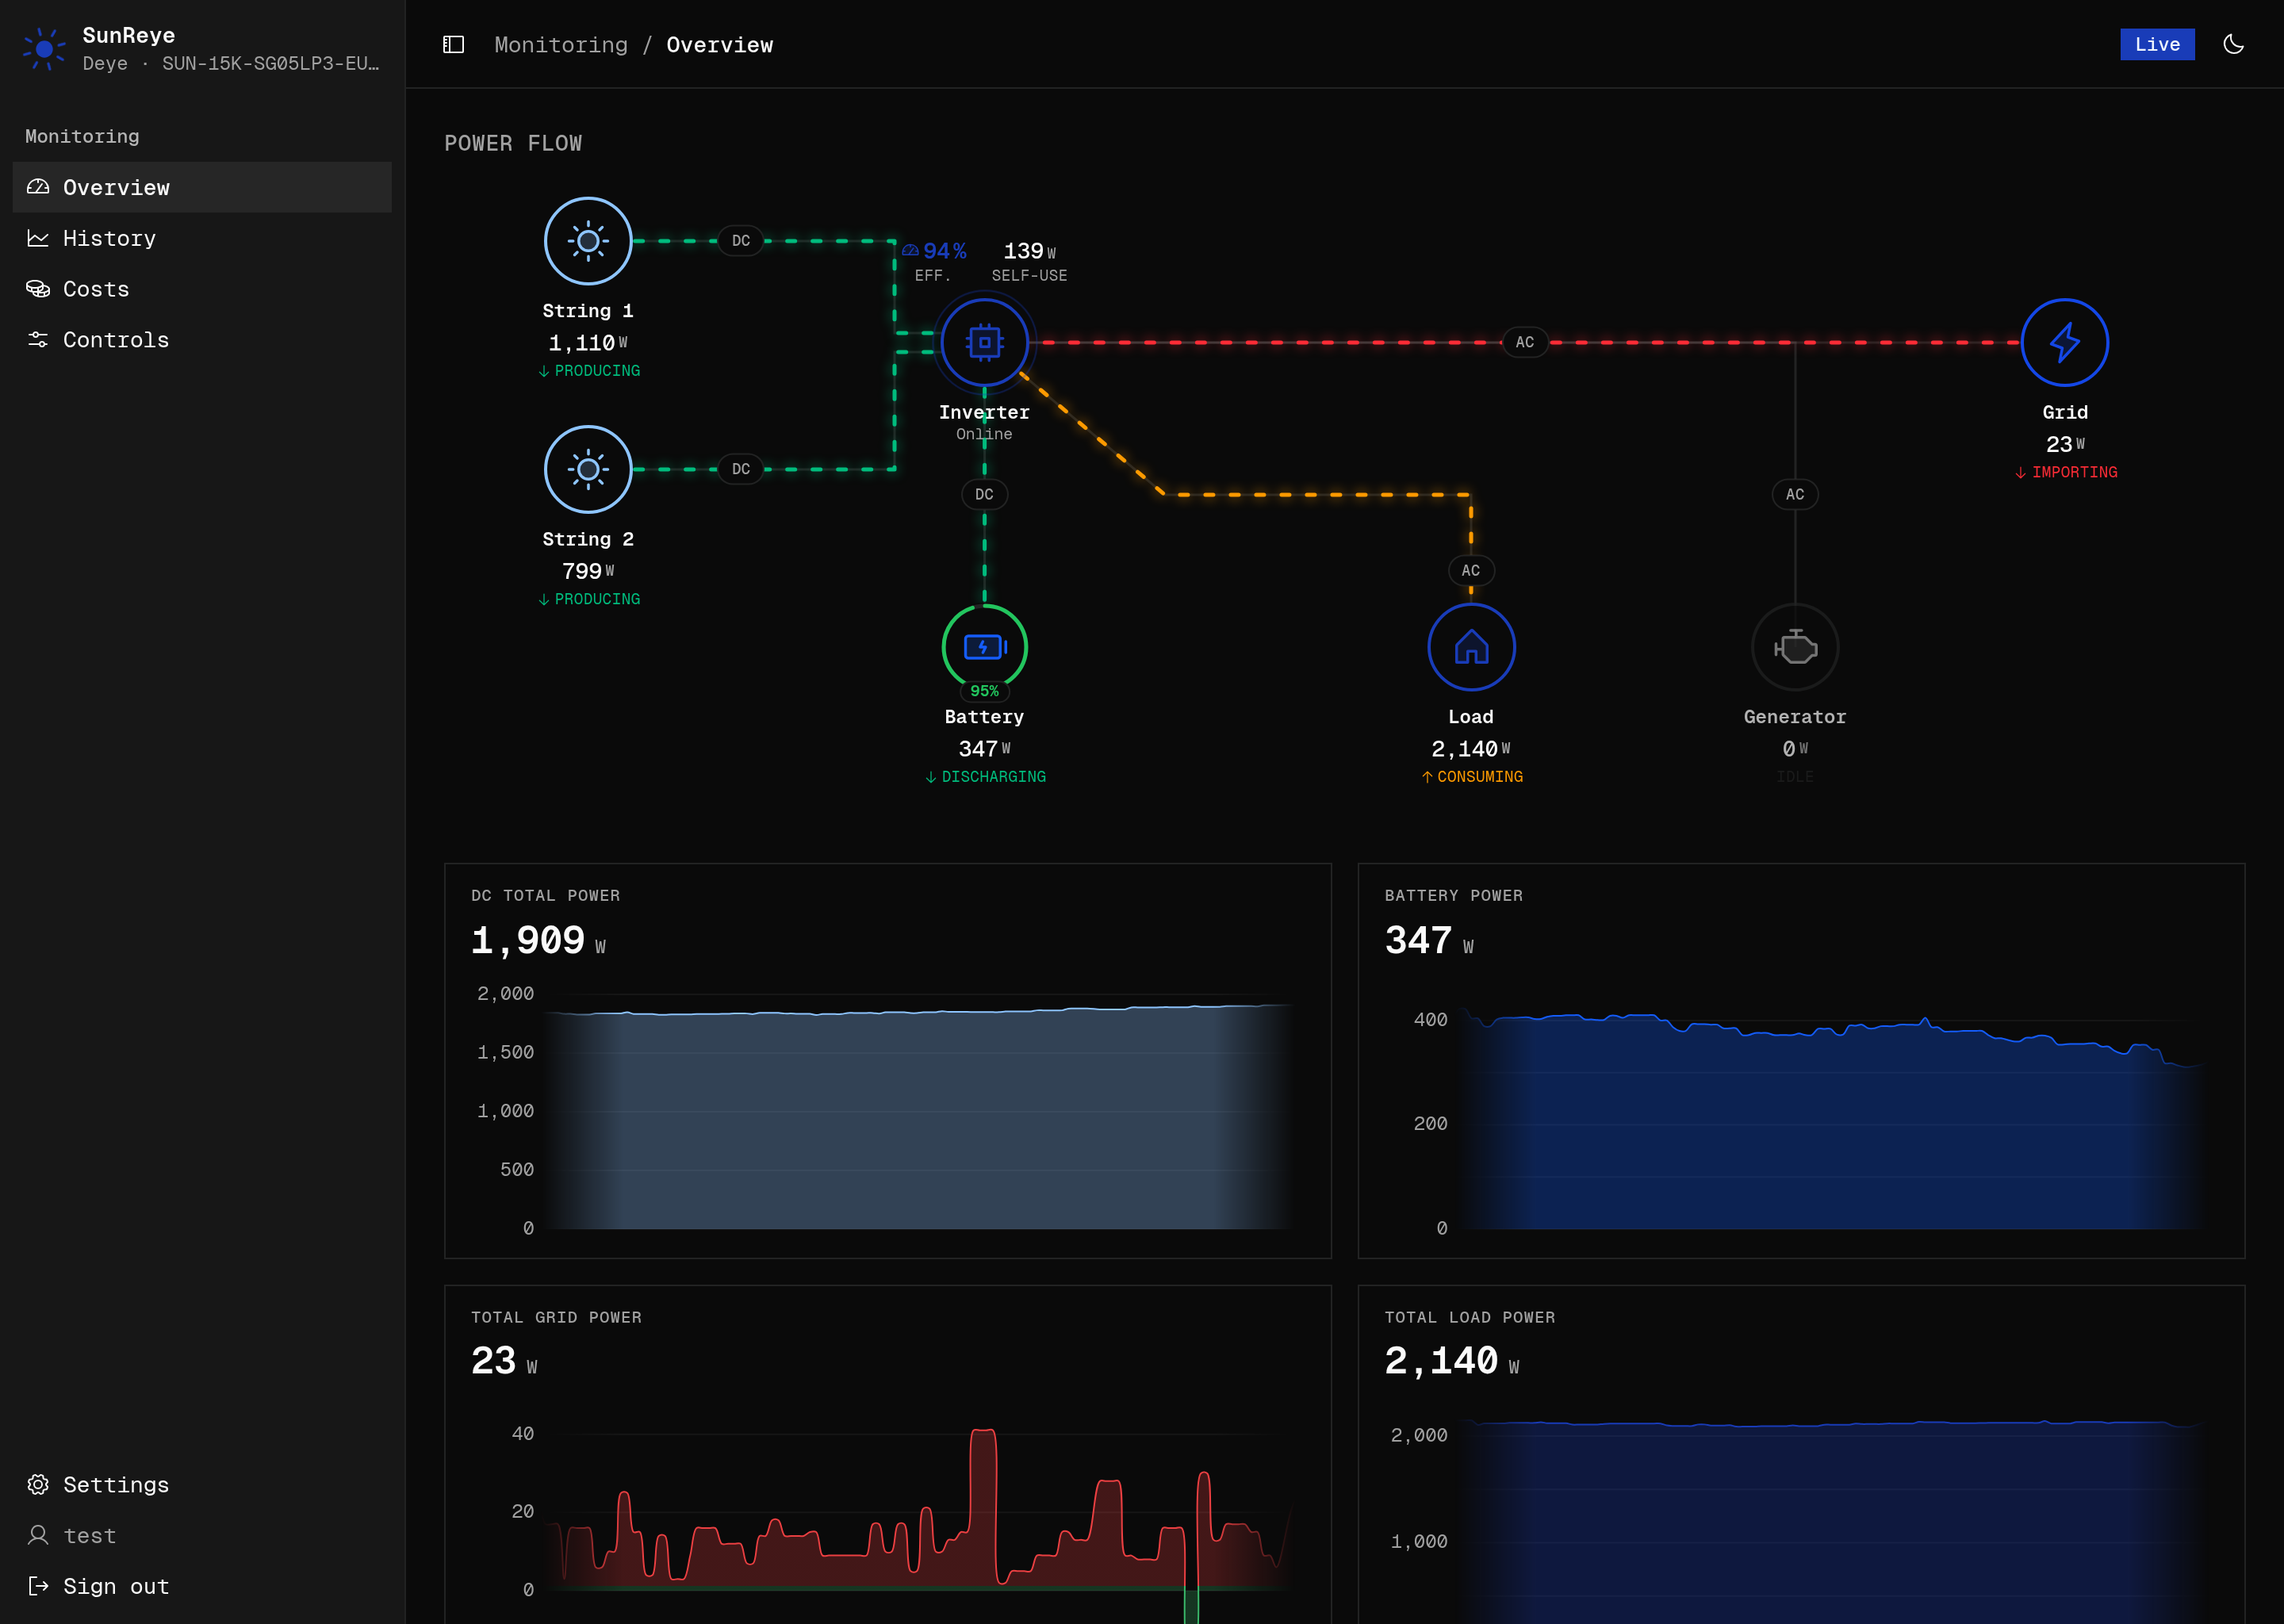The width and height of the screenshot is (2284, 1624).
Task: Click the Settings gear icon
Action: 38,1485
